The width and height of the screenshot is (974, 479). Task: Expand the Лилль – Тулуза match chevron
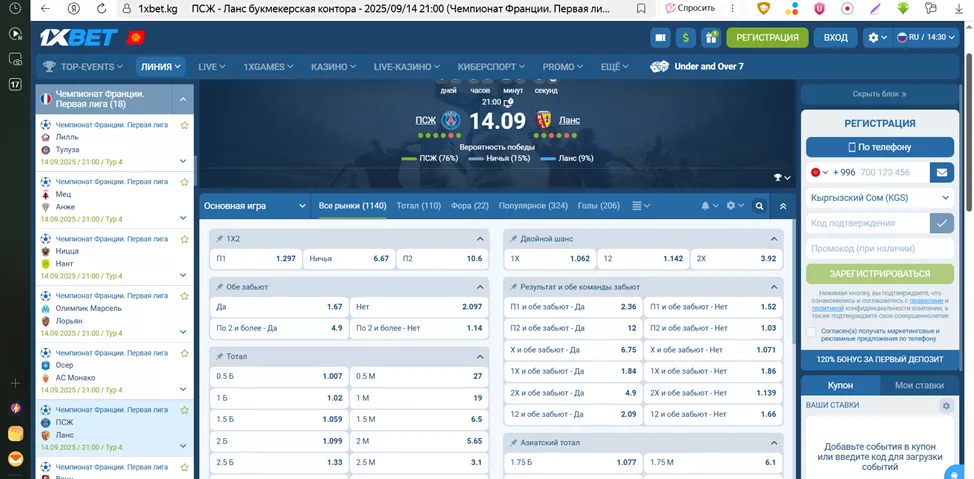click(x=183, y=161)
